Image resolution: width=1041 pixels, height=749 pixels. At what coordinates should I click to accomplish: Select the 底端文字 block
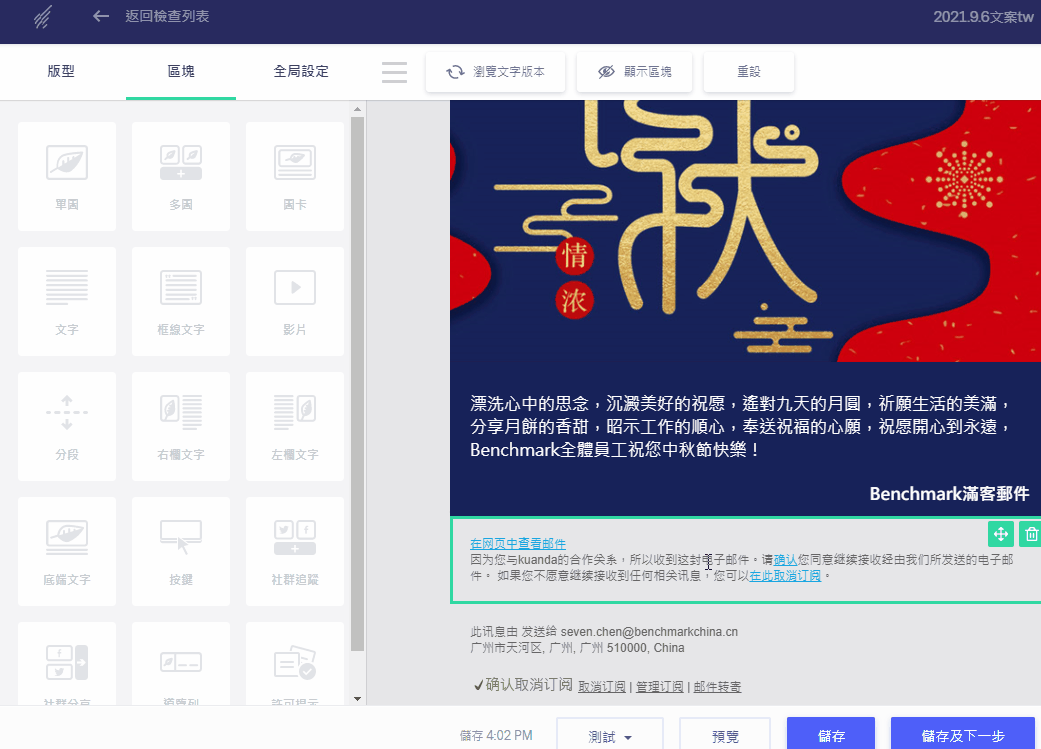(67, 551)
